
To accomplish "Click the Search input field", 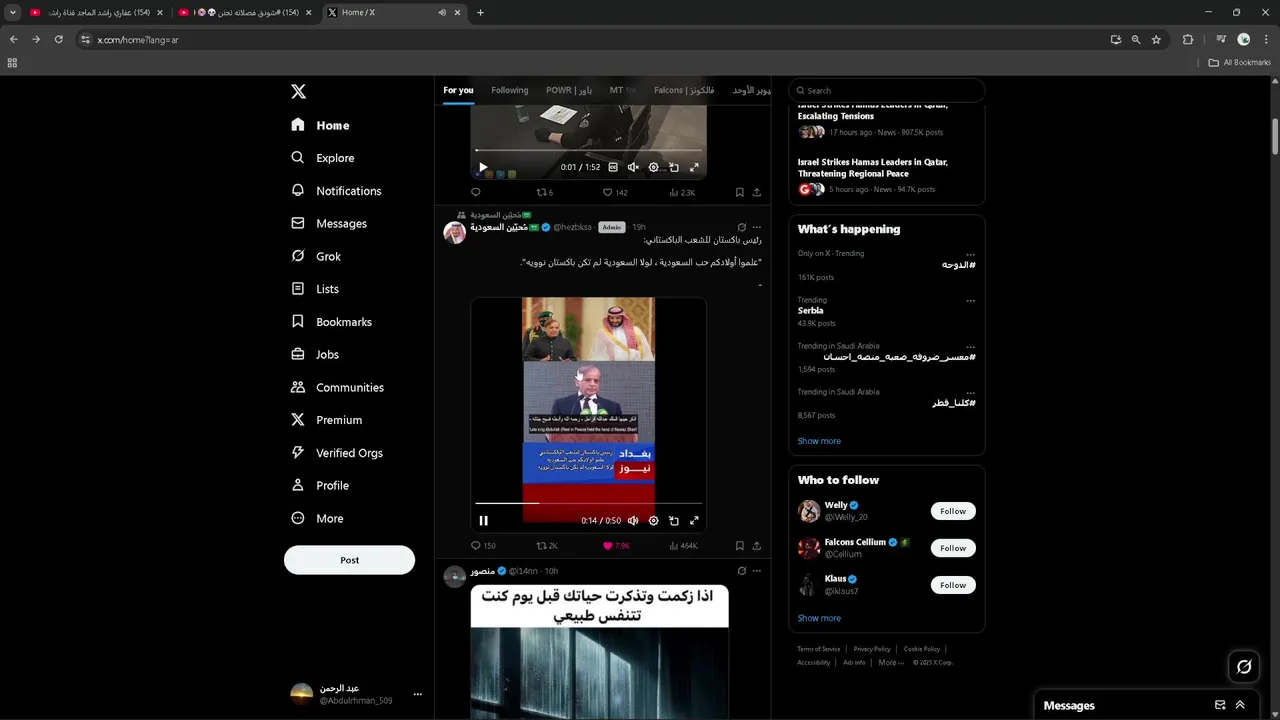I will click(x=886, y=90).
